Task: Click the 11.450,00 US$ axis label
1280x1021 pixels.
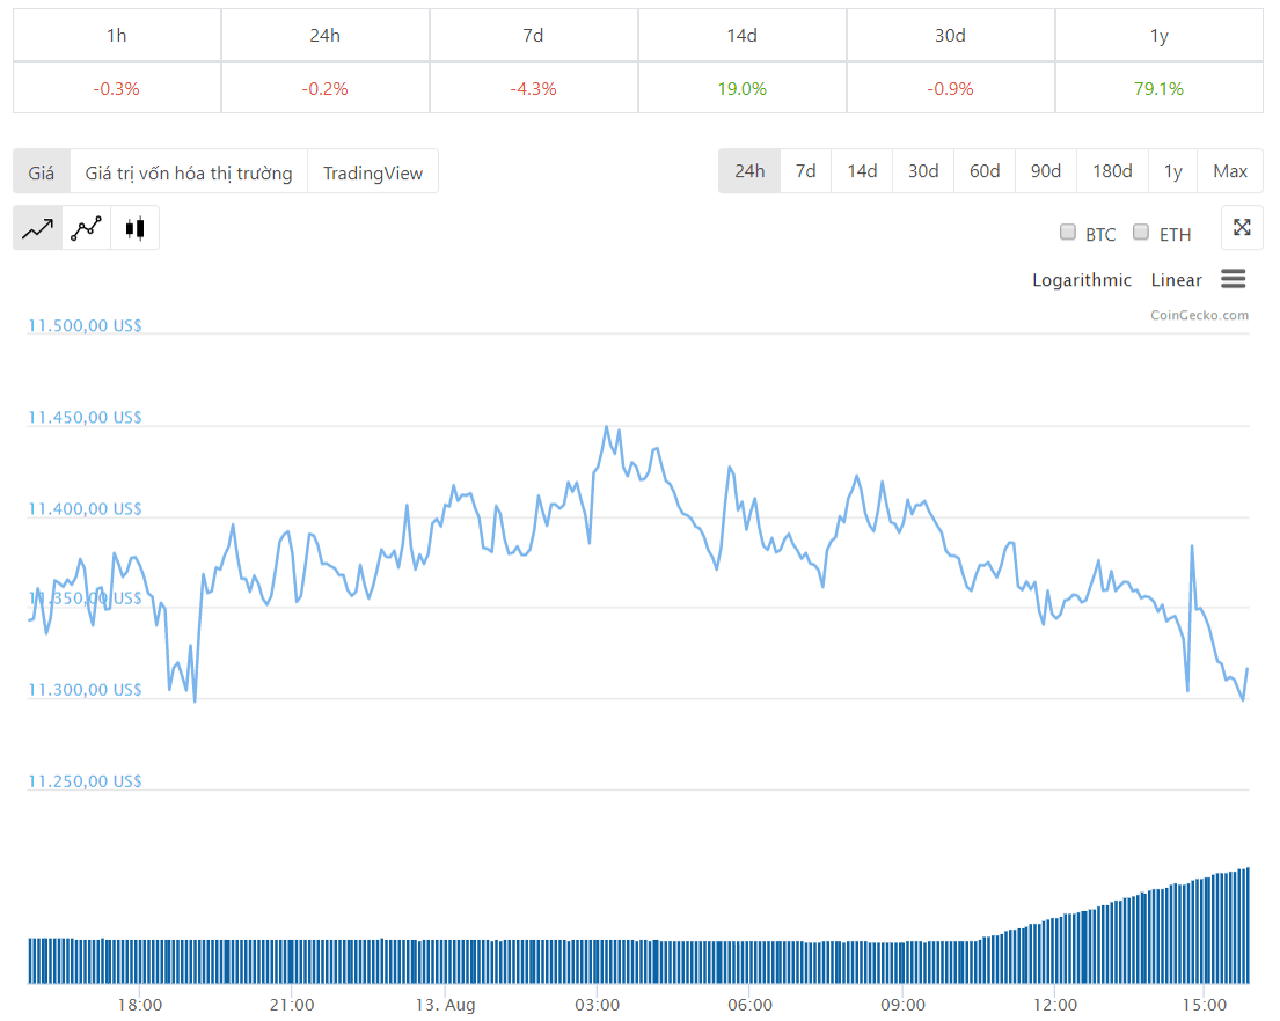Action: [85, 417]
